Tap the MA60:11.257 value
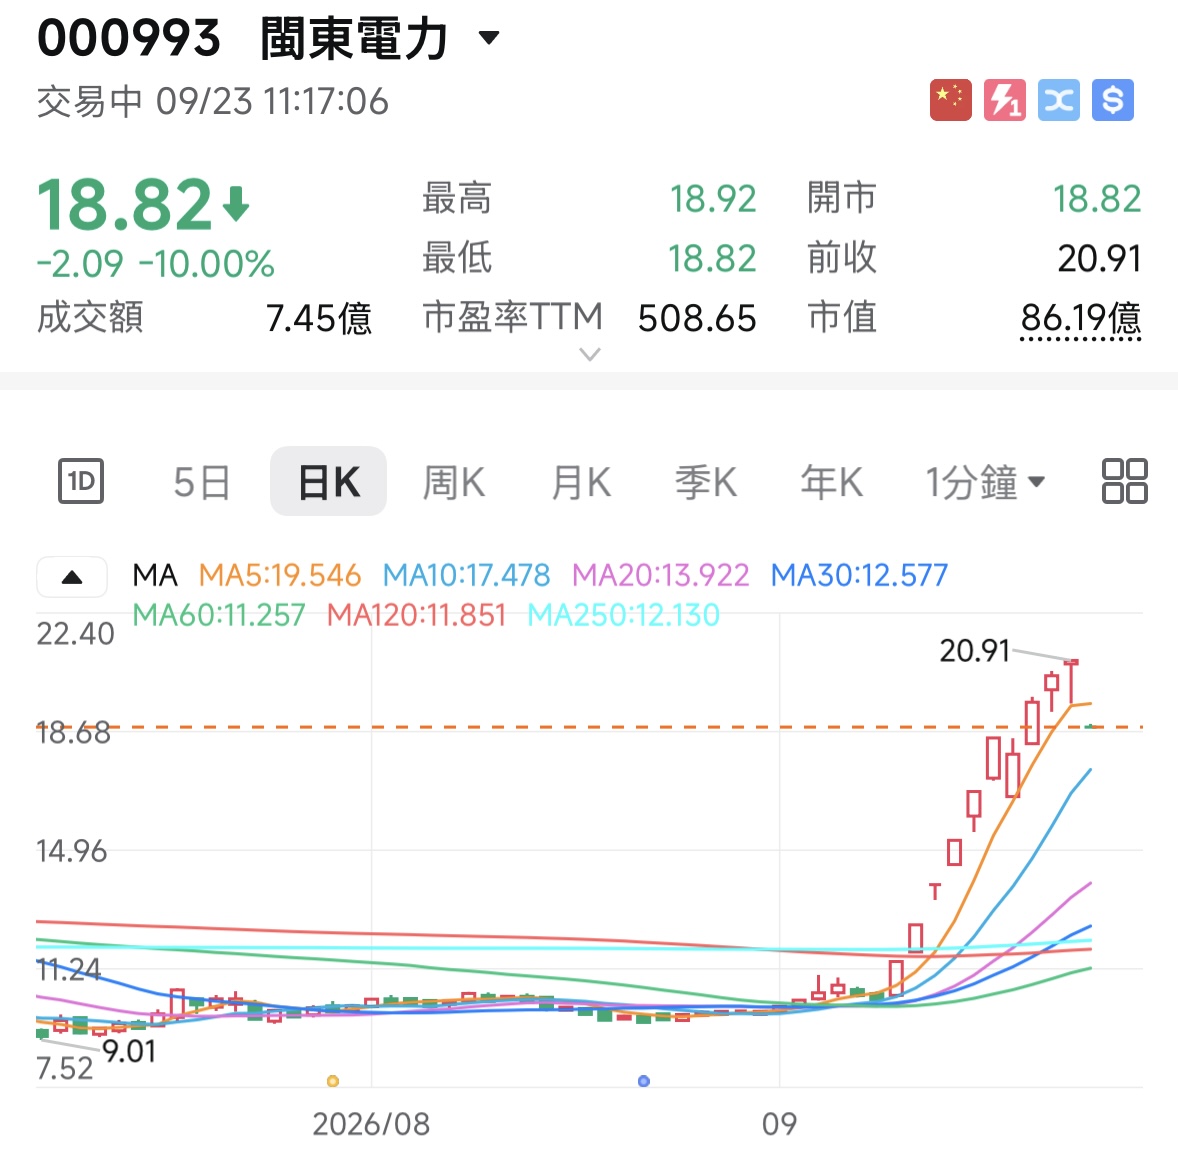 click(219, 615)
